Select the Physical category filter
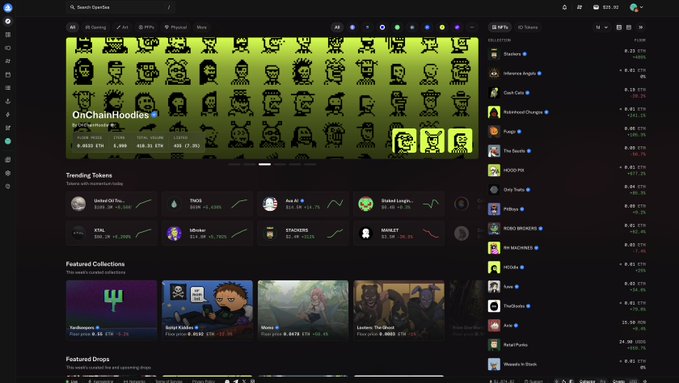679x383 pixels. click(175, 27)
